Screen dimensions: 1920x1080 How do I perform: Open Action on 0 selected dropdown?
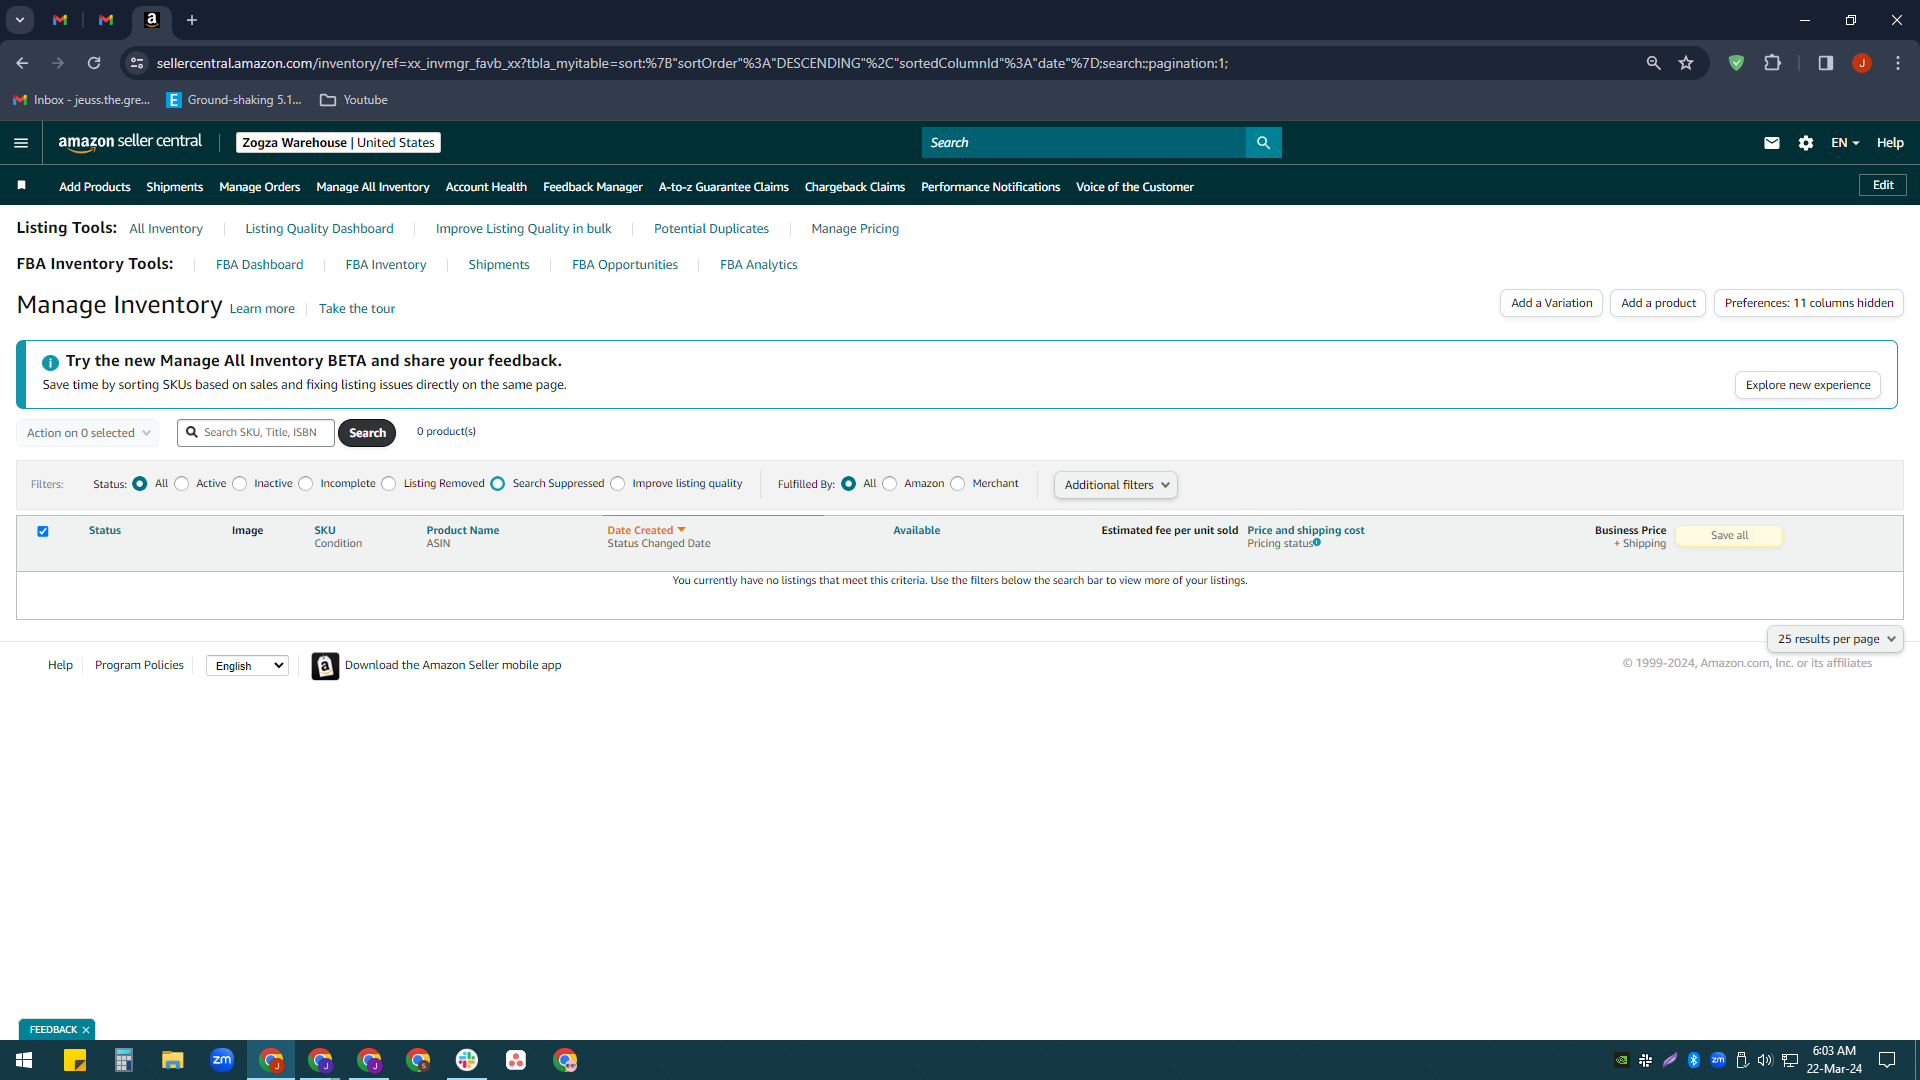[87, 433]
